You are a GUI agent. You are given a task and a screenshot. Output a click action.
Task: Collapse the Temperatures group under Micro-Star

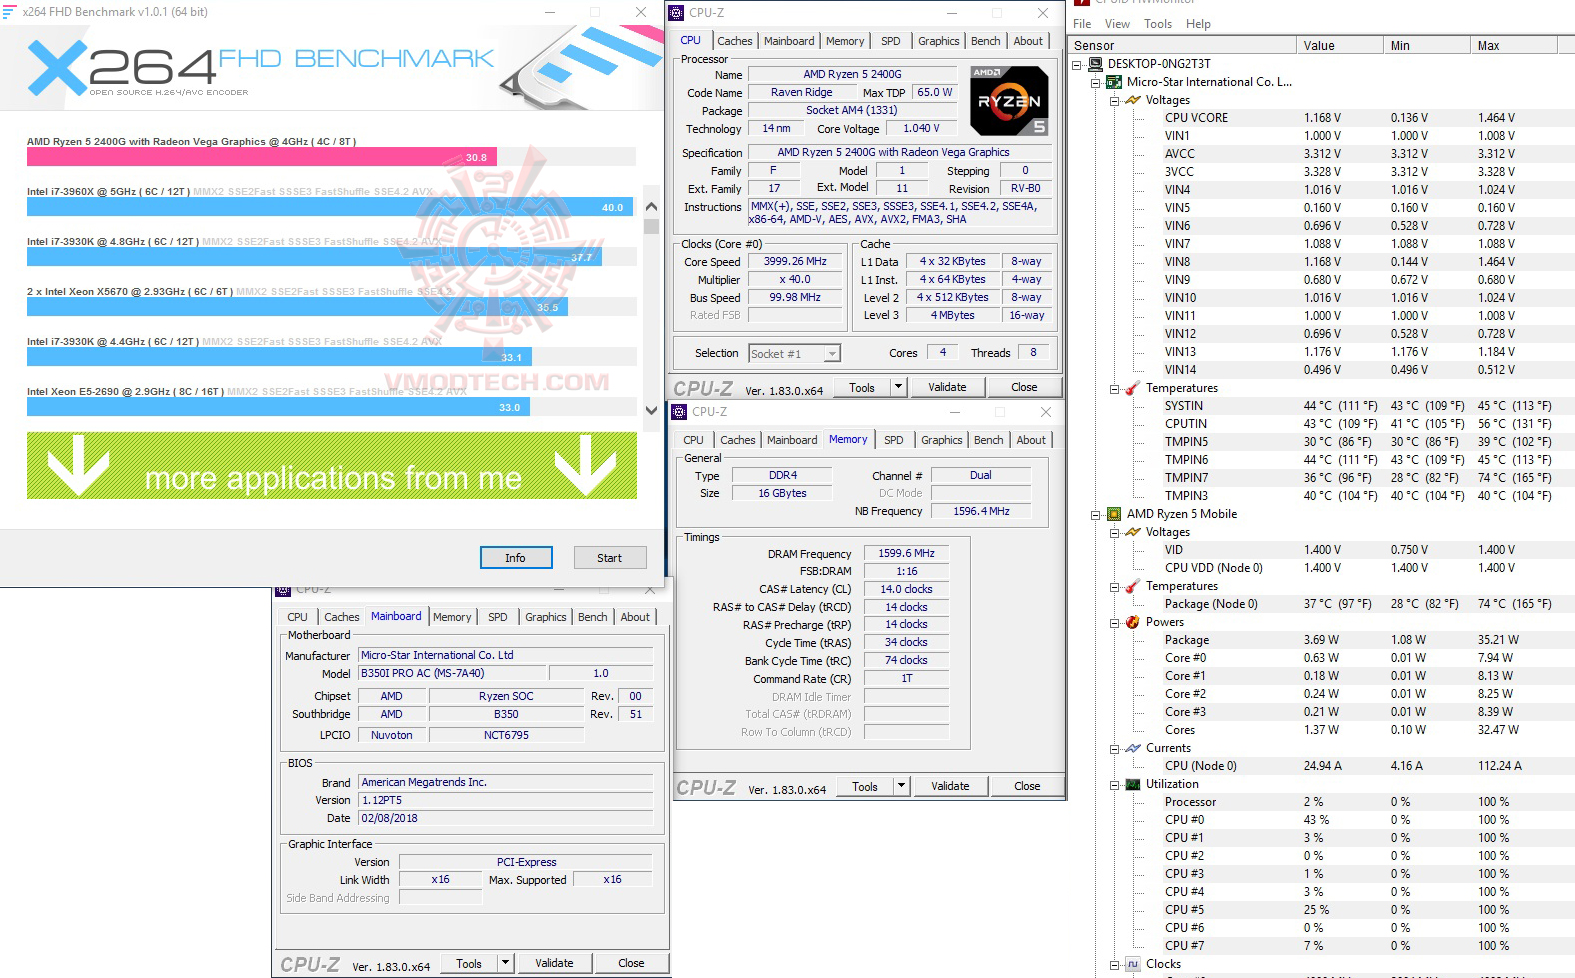click(1114, 388)
